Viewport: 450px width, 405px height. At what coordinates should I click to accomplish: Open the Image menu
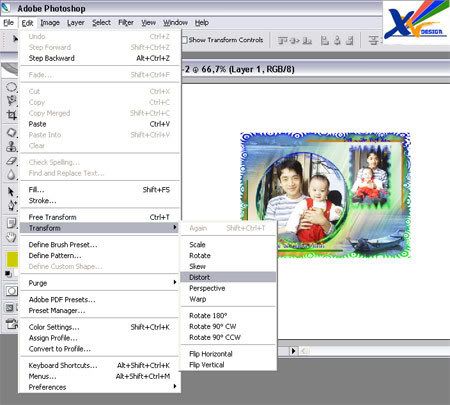(x=50, y=23)
